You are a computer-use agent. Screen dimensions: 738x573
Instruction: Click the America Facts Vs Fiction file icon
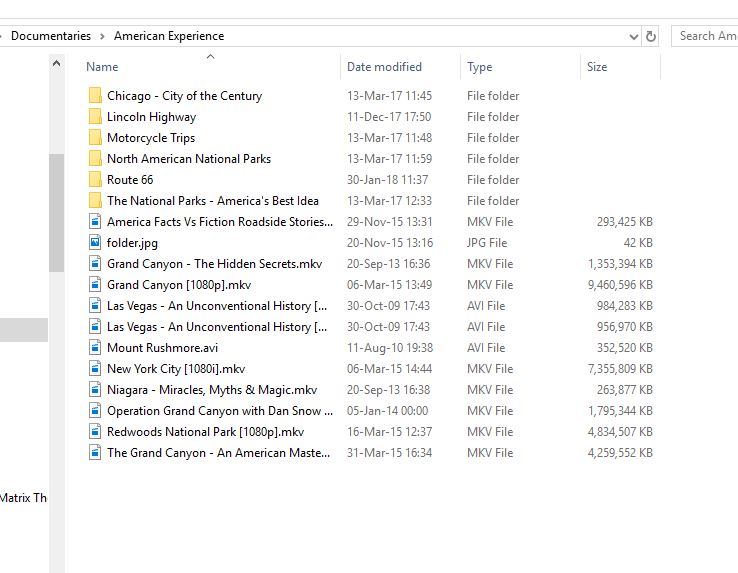click(x=95, y=221)
